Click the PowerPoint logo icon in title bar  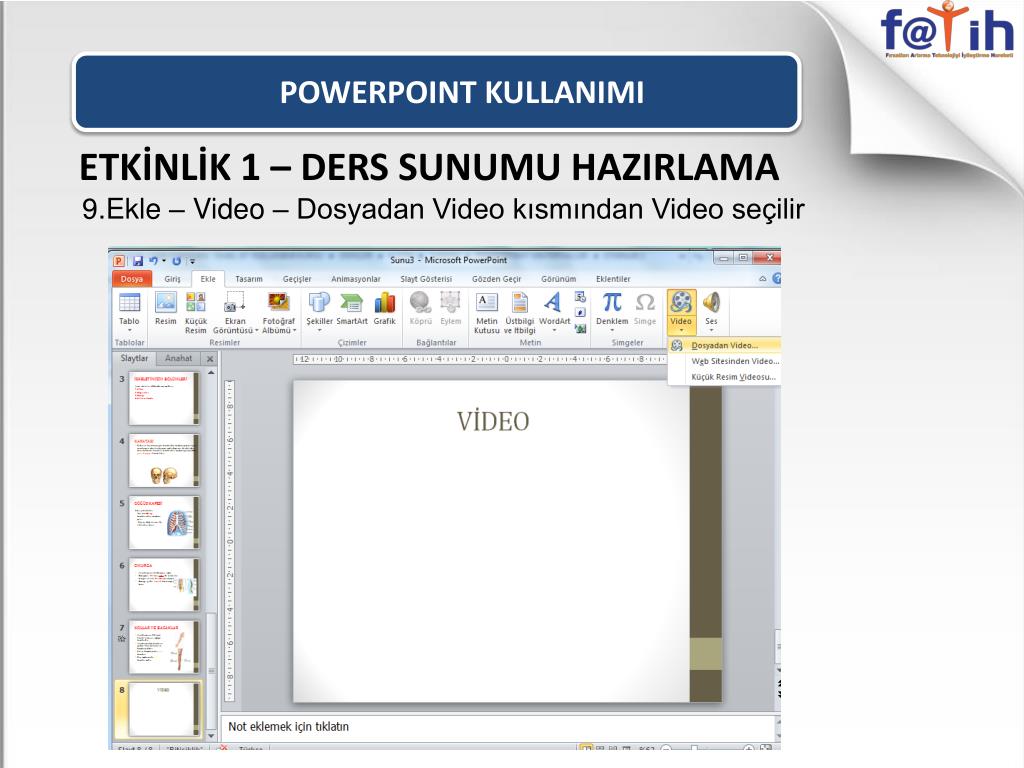(x=119, y=261)
